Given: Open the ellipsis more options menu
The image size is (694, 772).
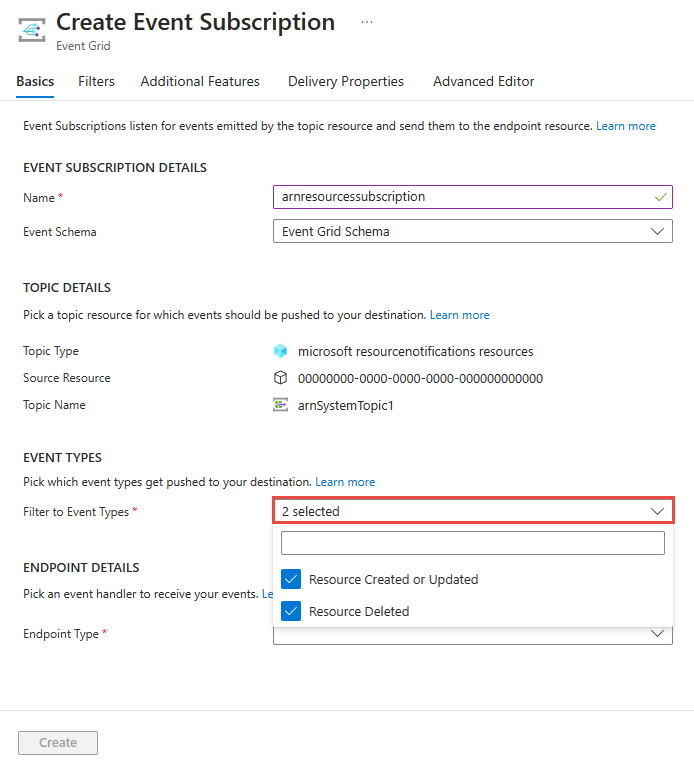Looking at the screenshot, I should [367, 22].
